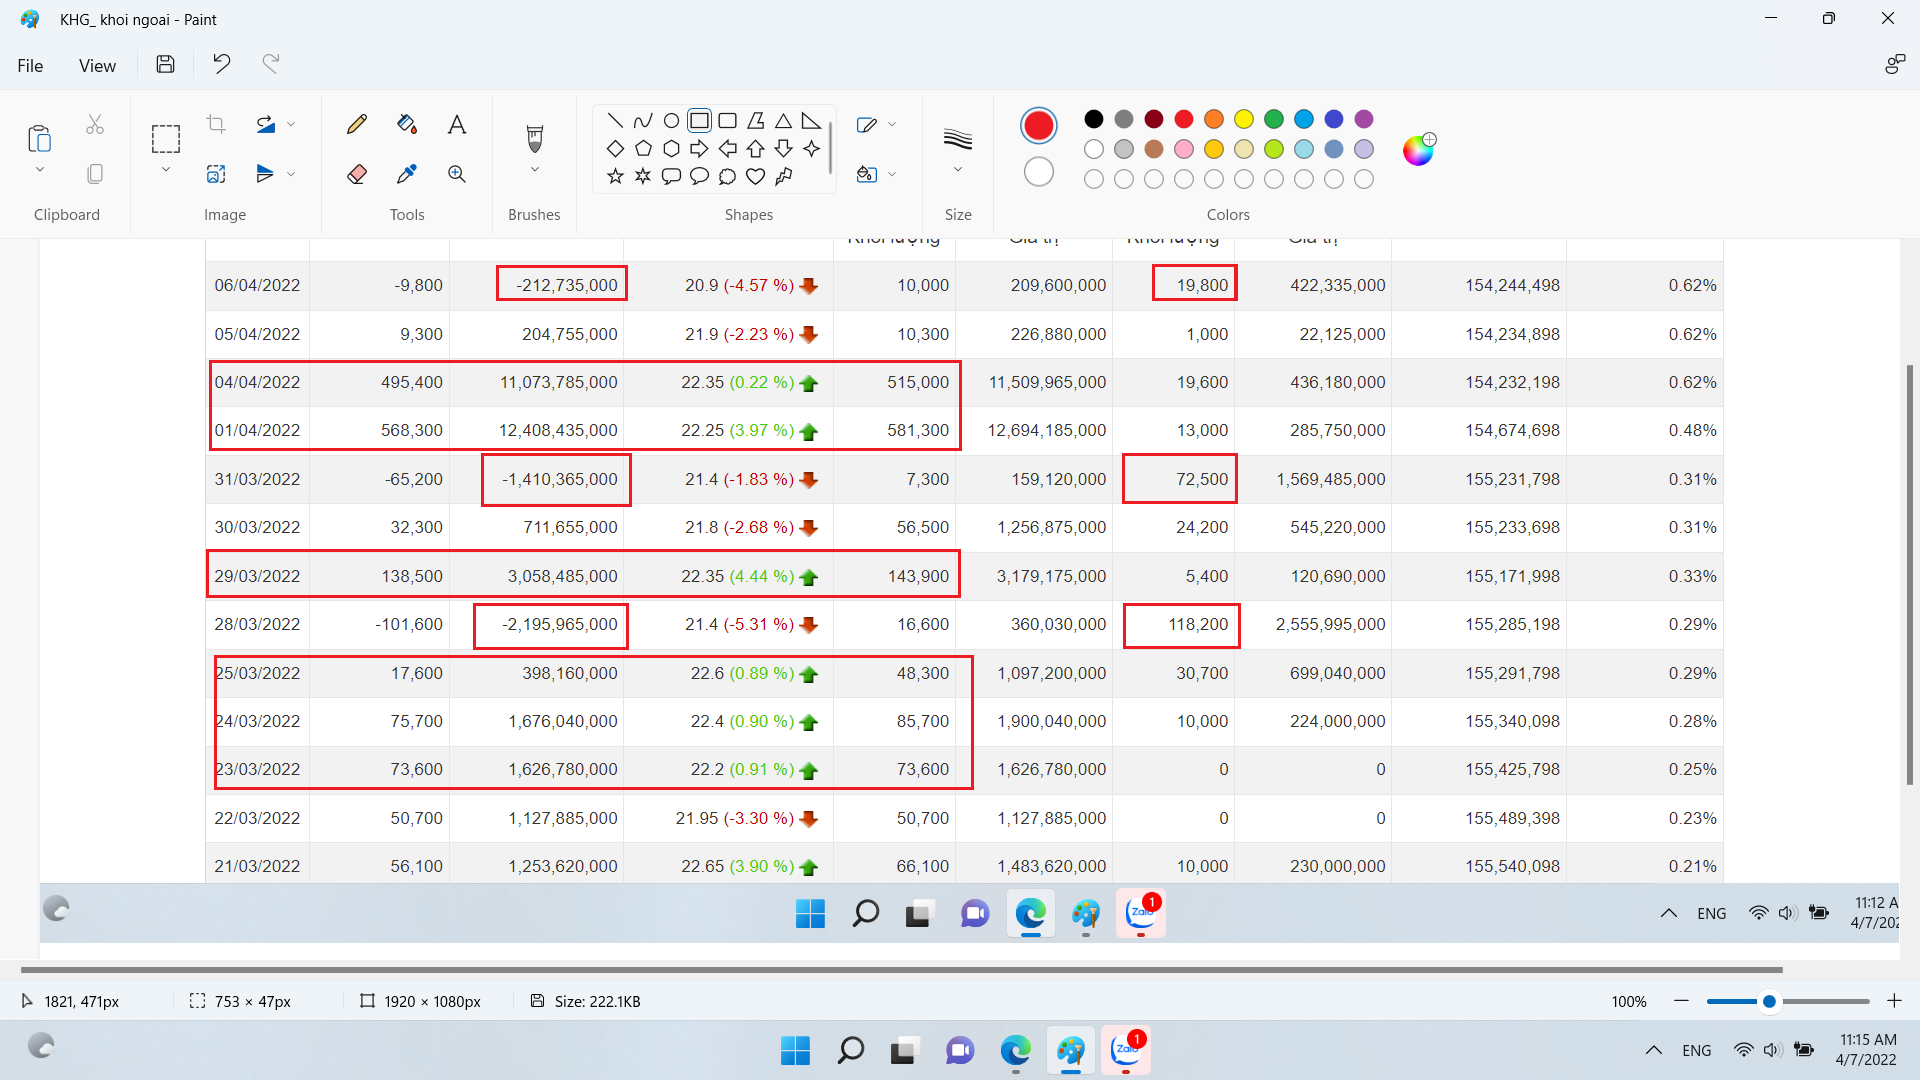1920x1080 pixels.
Task: Select the Color picker eyedropper tool
Action: coord(407,174)
